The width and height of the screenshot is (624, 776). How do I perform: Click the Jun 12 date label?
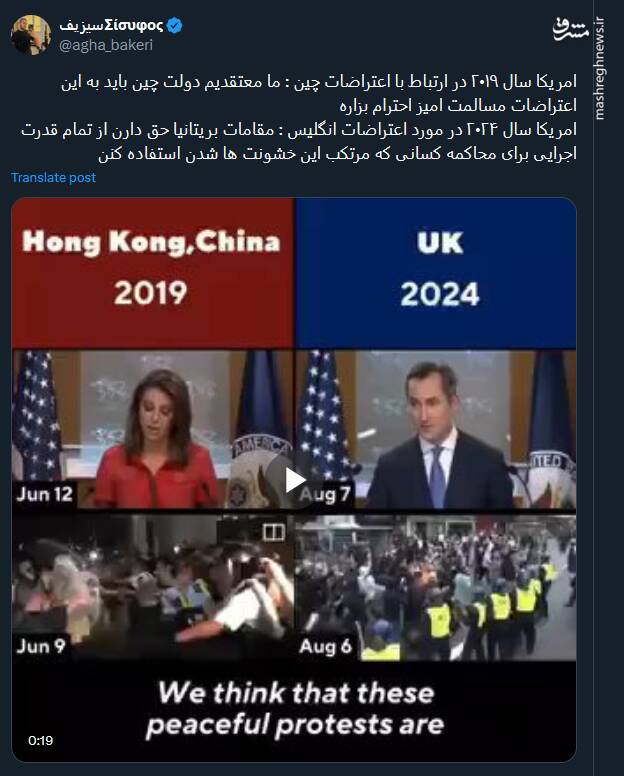pos(45,494)
